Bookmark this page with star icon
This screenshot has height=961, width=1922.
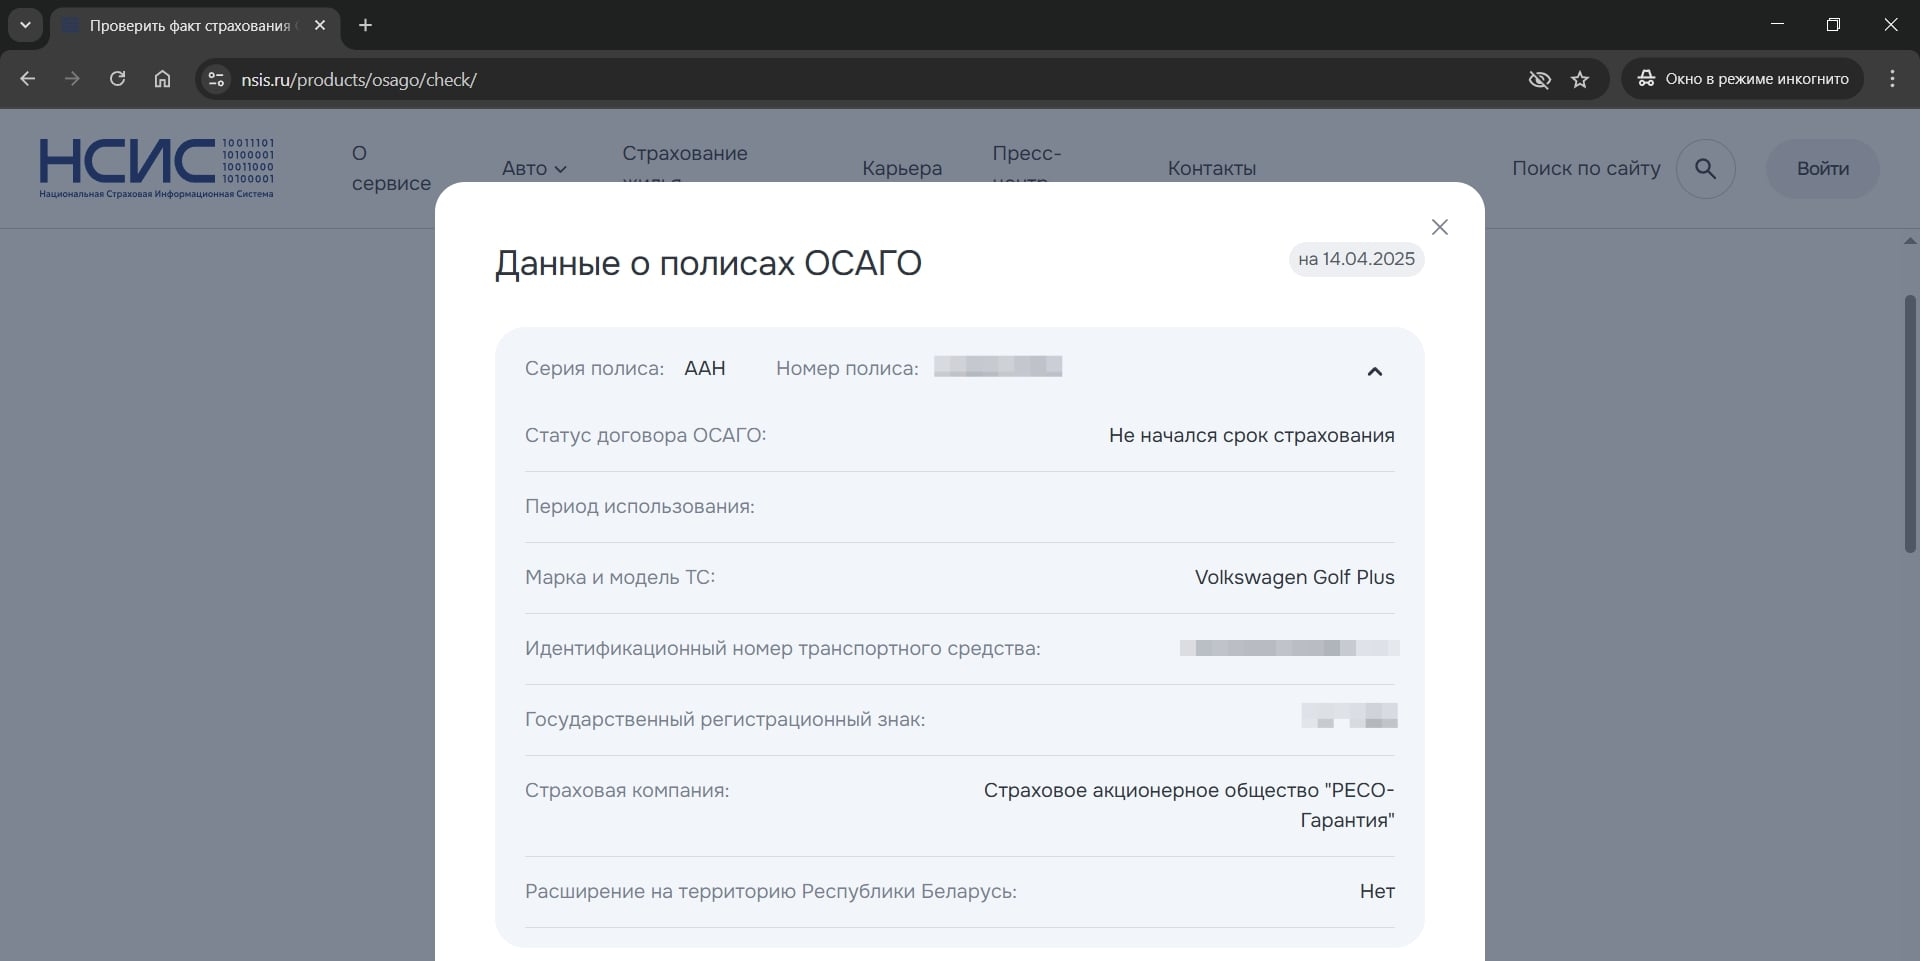point(1579,79)
